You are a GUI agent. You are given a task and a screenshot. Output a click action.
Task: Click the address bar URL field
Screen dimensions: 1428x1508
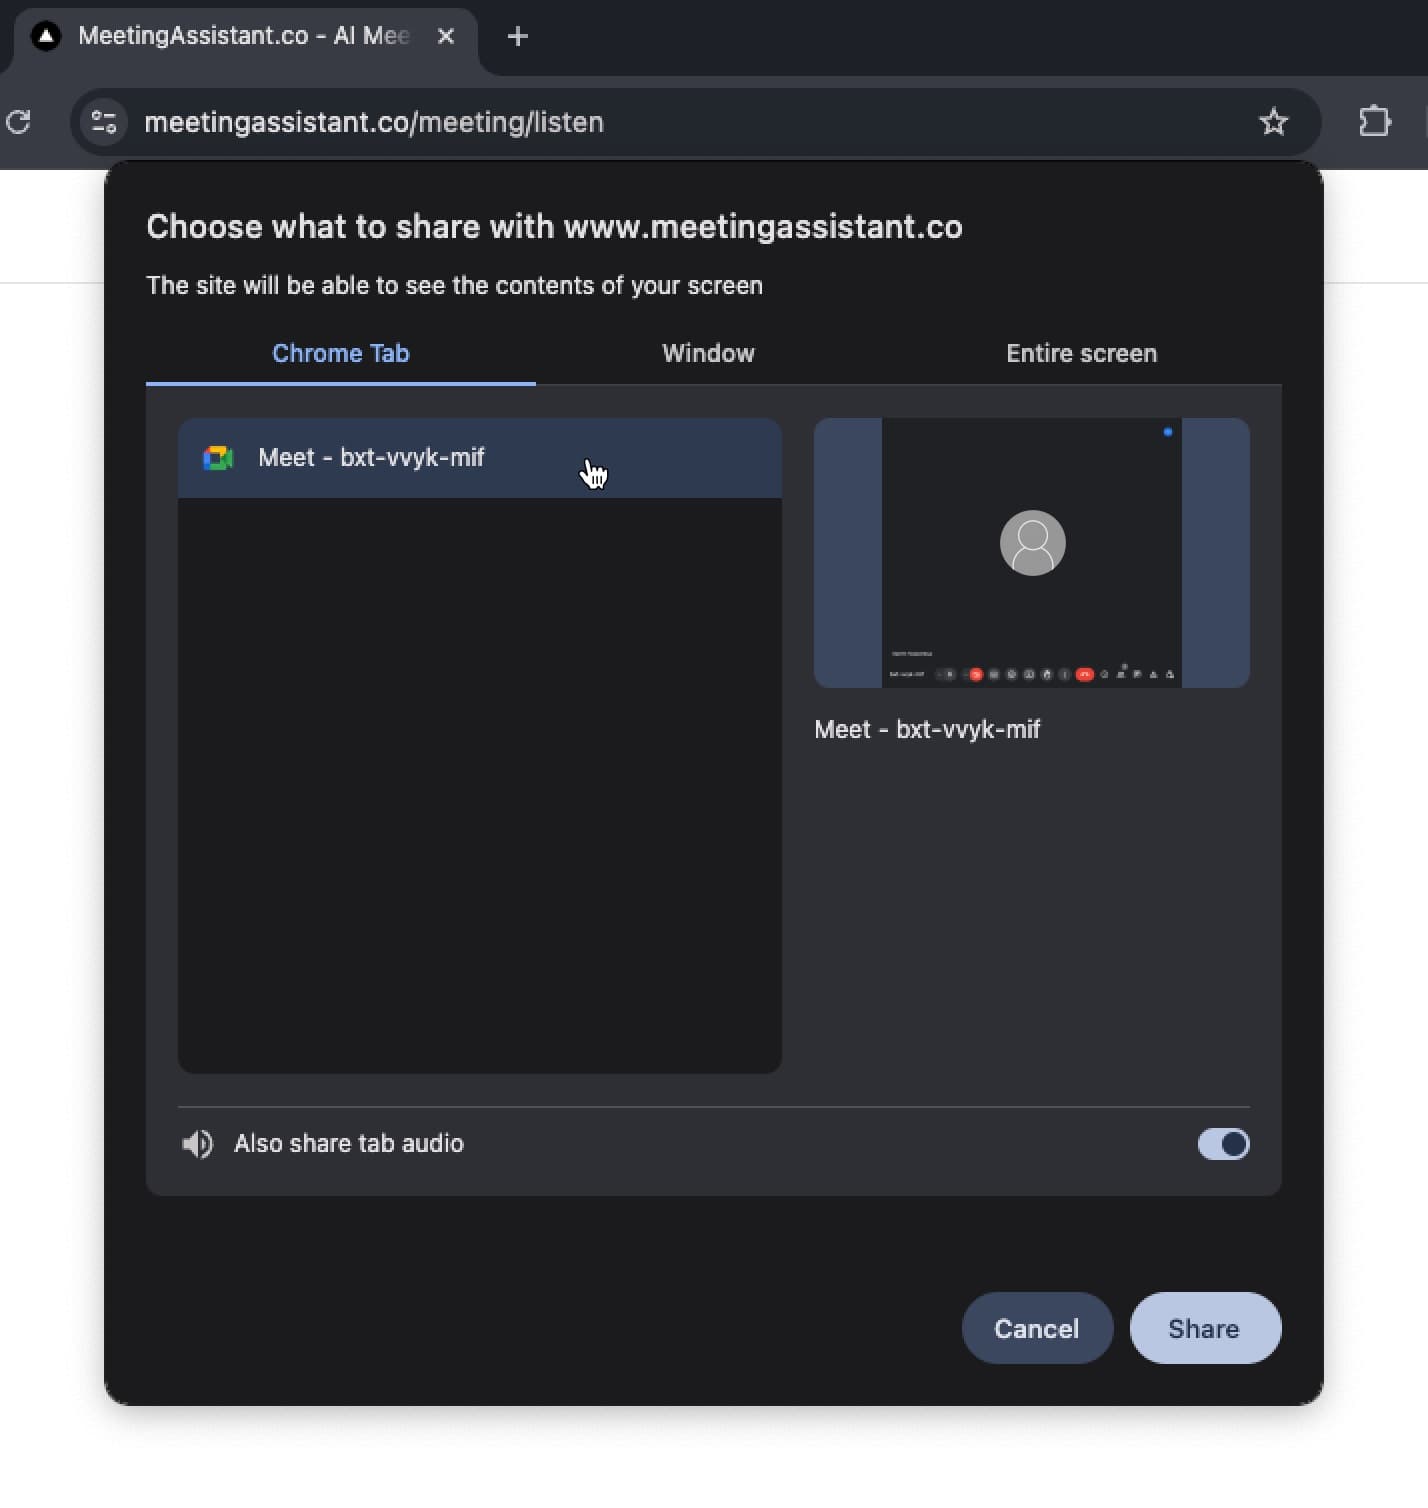695,122
